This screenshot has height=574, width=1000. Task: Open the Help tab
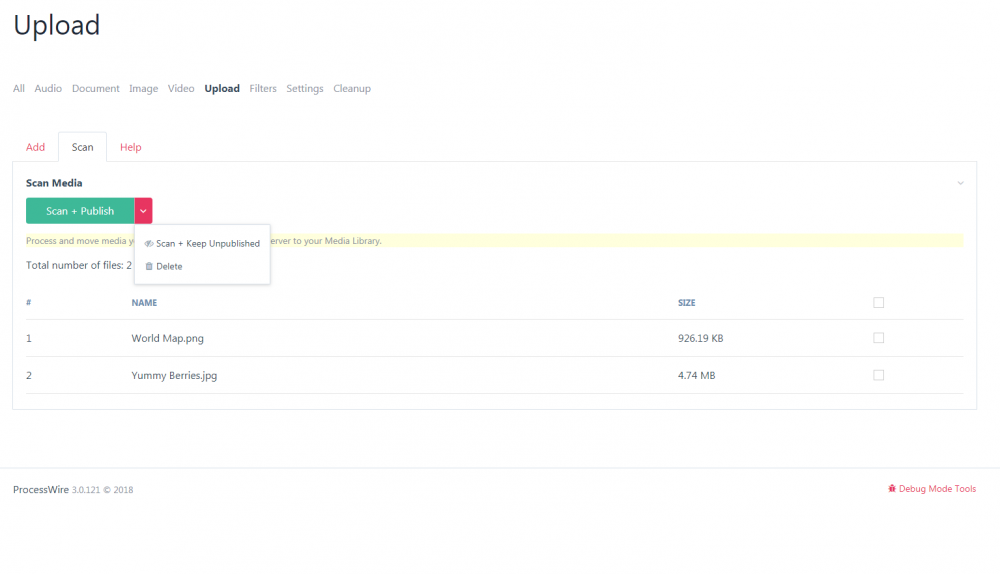(131, 147)
